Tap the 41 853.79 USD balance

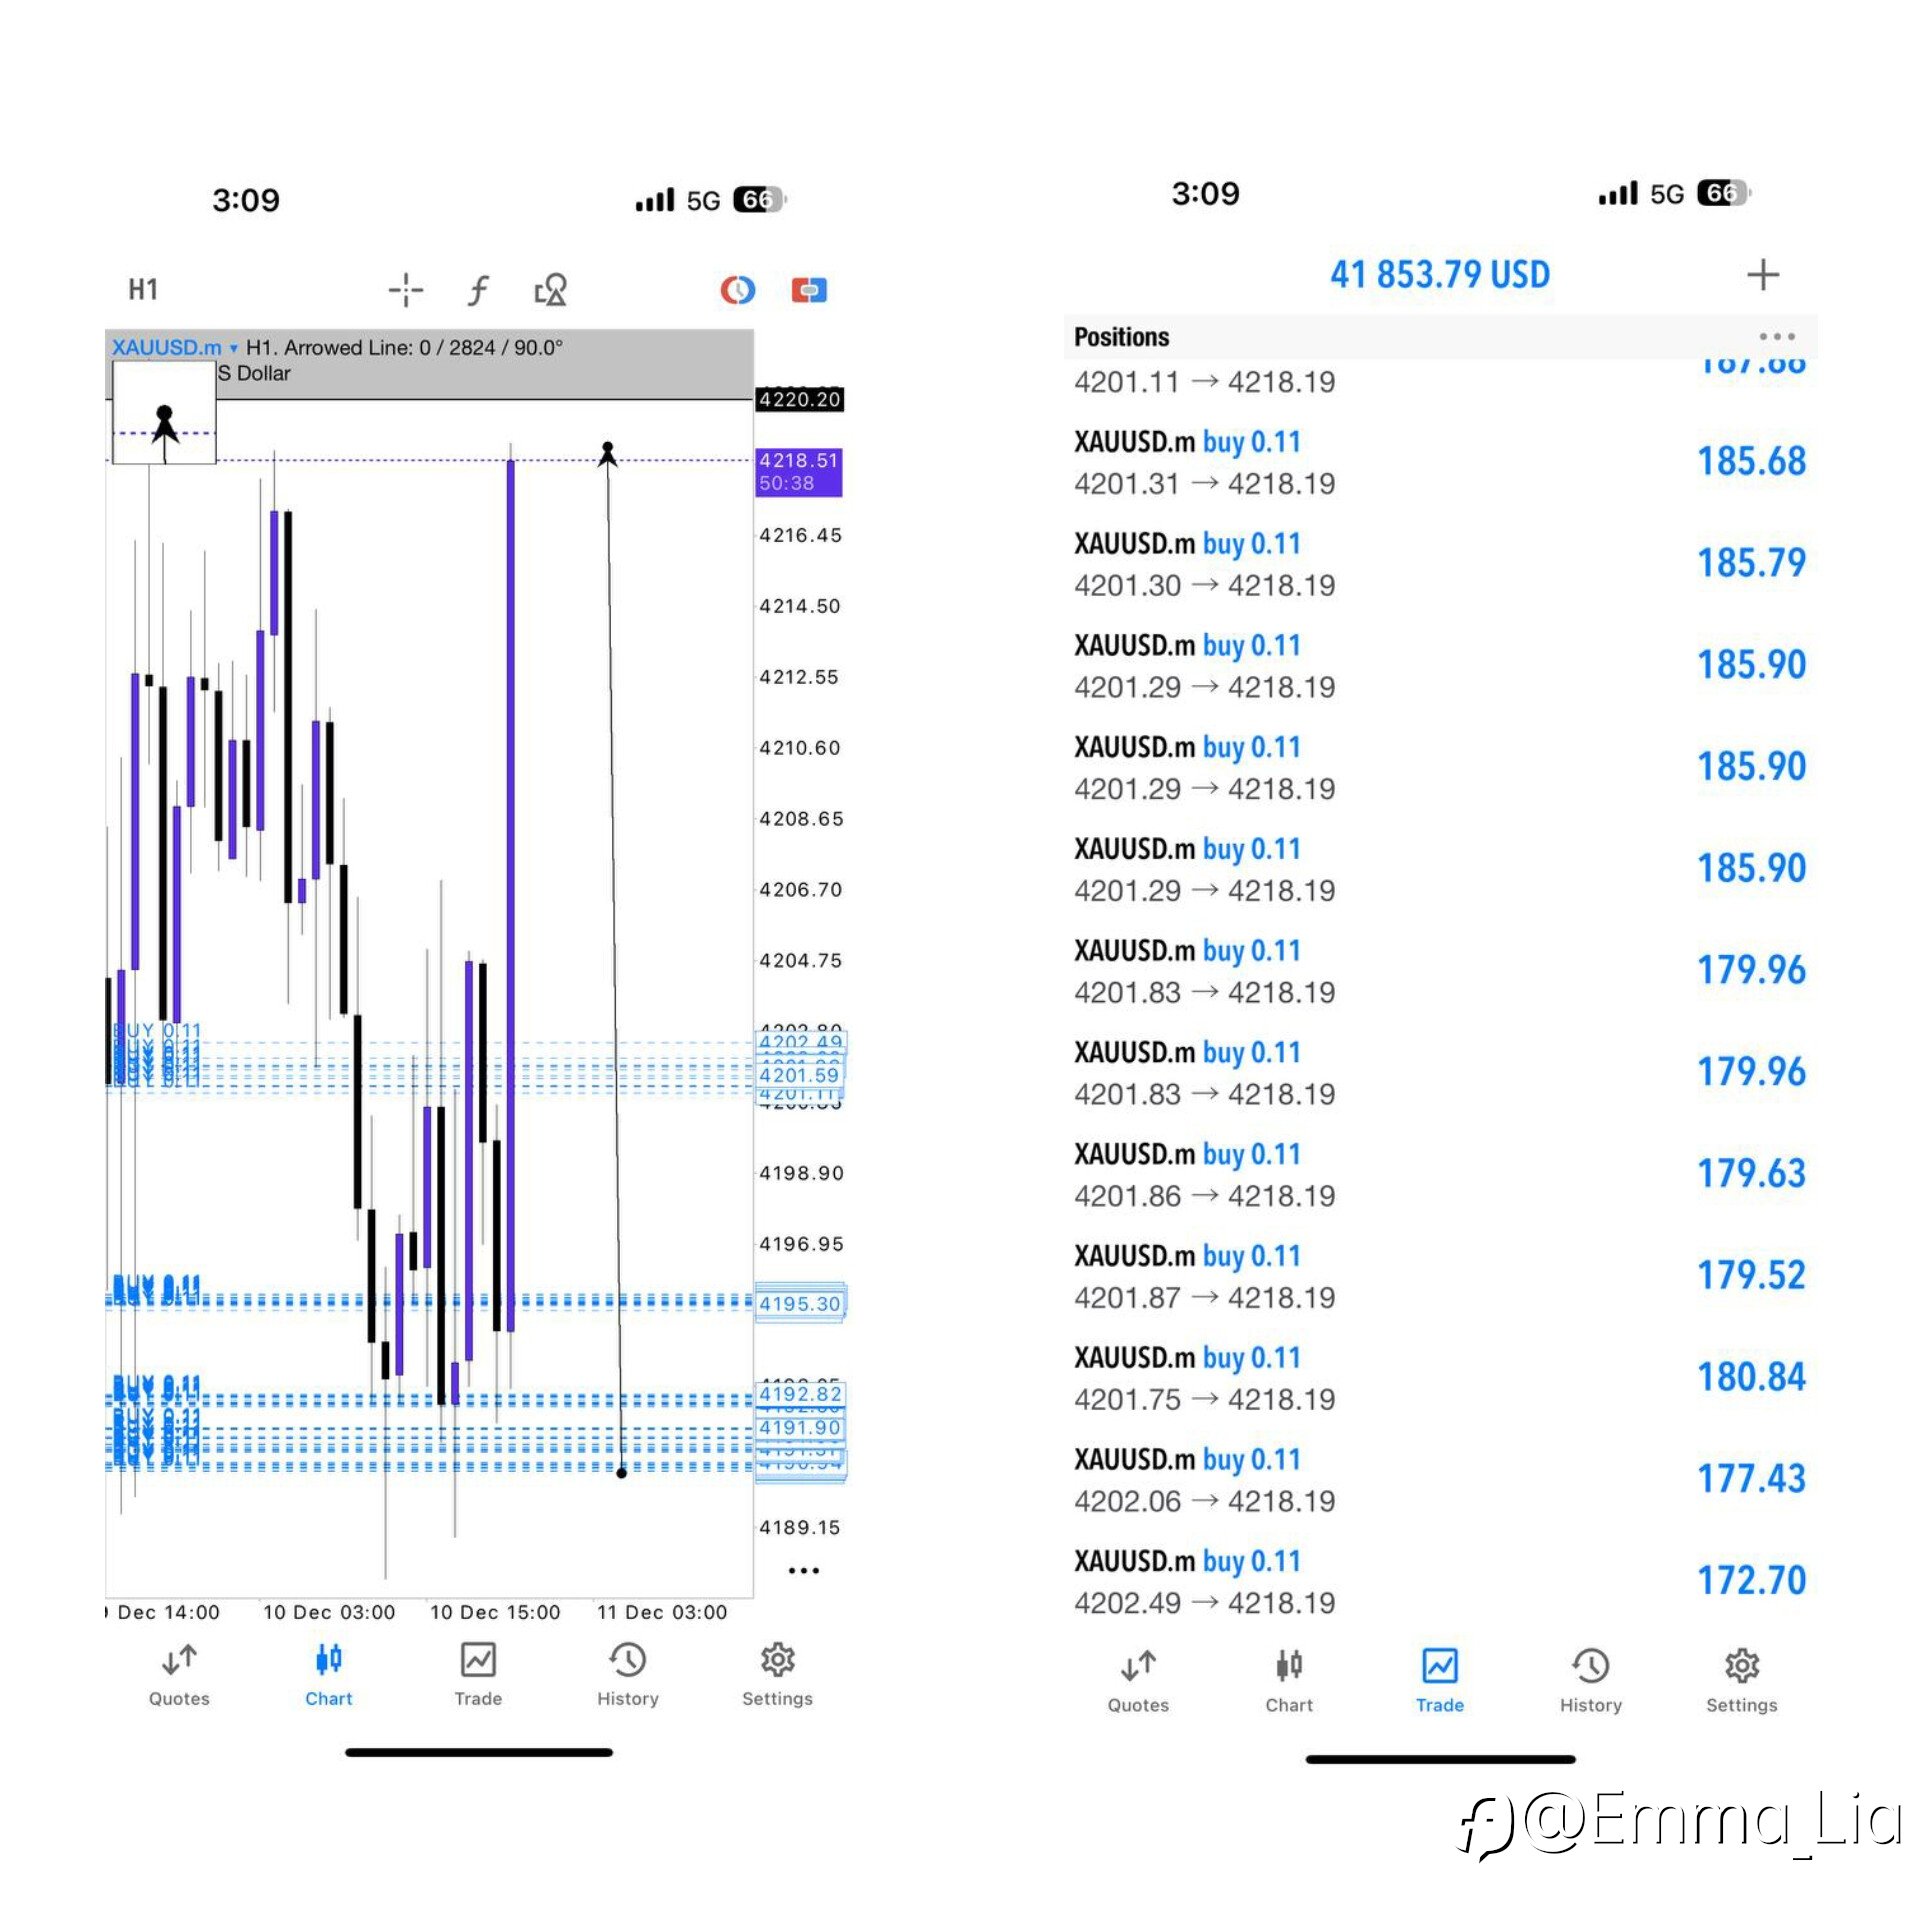tap(1439, 275)
